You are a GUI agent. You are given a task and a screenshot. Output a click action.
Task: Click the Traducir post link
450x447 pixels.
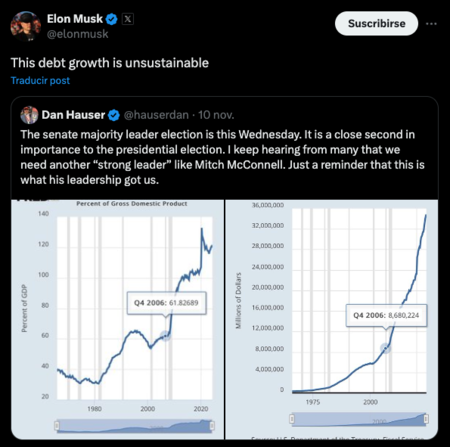(40, 81)
